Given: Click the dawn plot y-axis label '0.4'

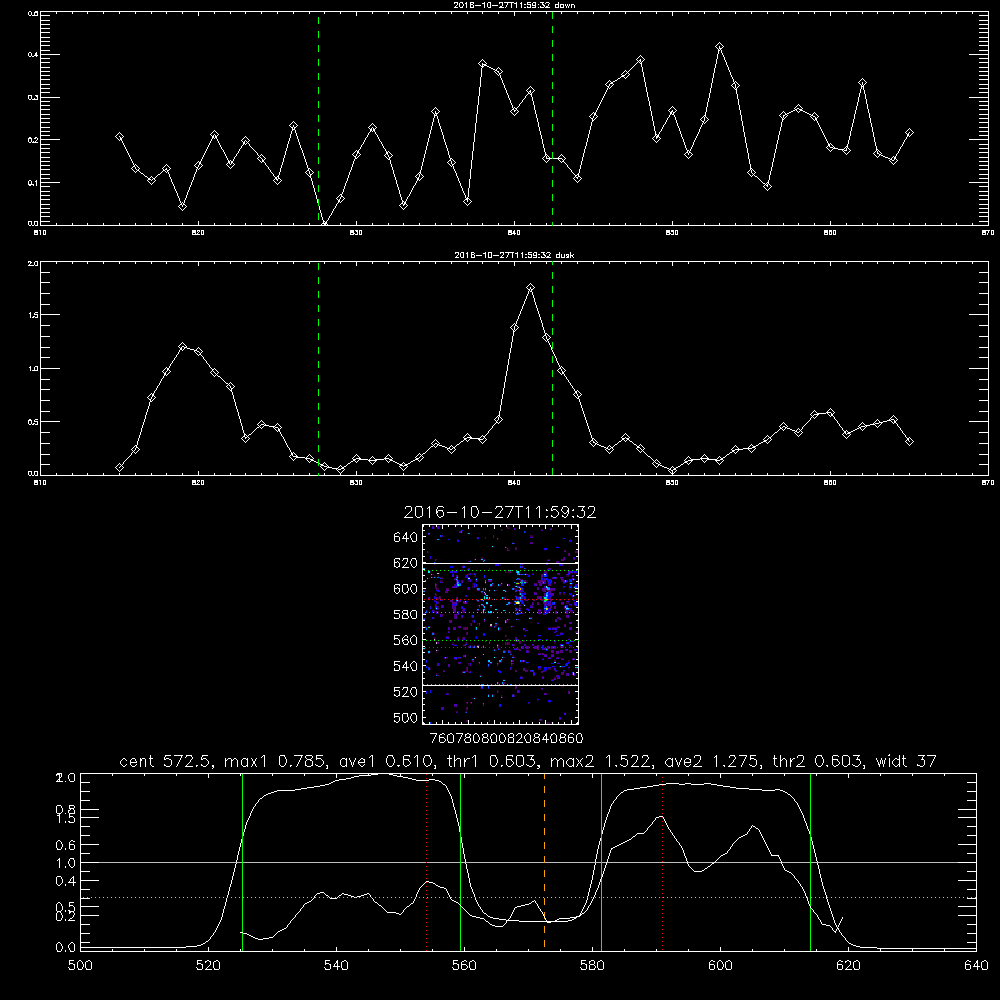Looking at the screenshot, I should pos(33,55).
